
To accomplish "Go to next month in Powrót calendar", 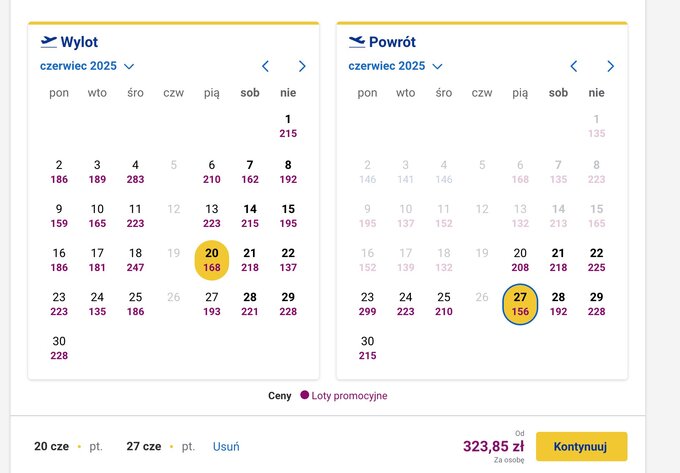I will pyautogui.click(x=611, y=66).
